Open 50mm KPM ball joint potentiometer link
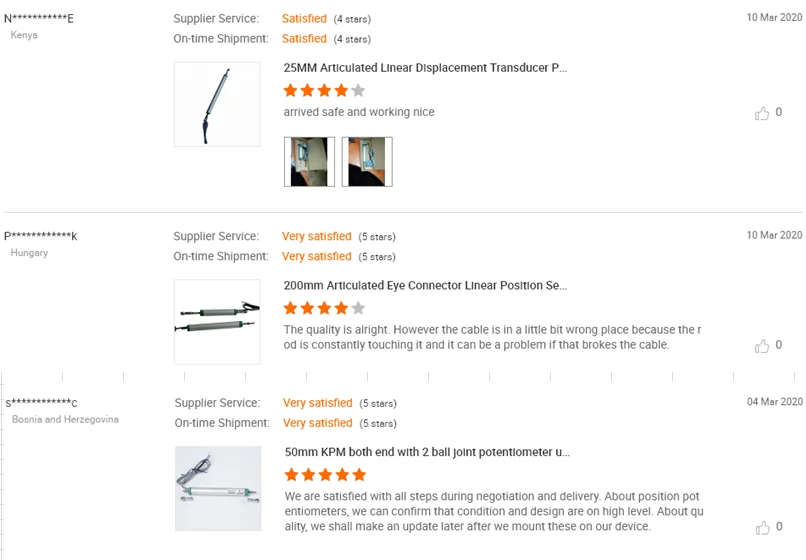The height and width of the screenshot is (560, 806). point(427,452)
